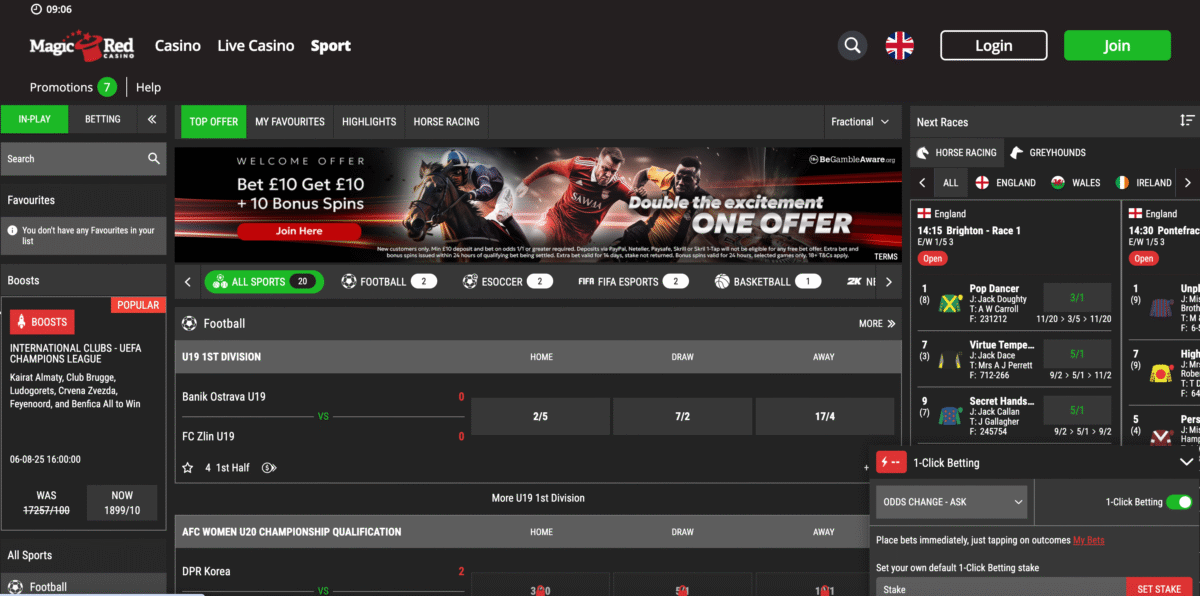This screenshot has height=596, width=1200.
Task: Select the TOP OFFER tab
Action: point(214,122)
